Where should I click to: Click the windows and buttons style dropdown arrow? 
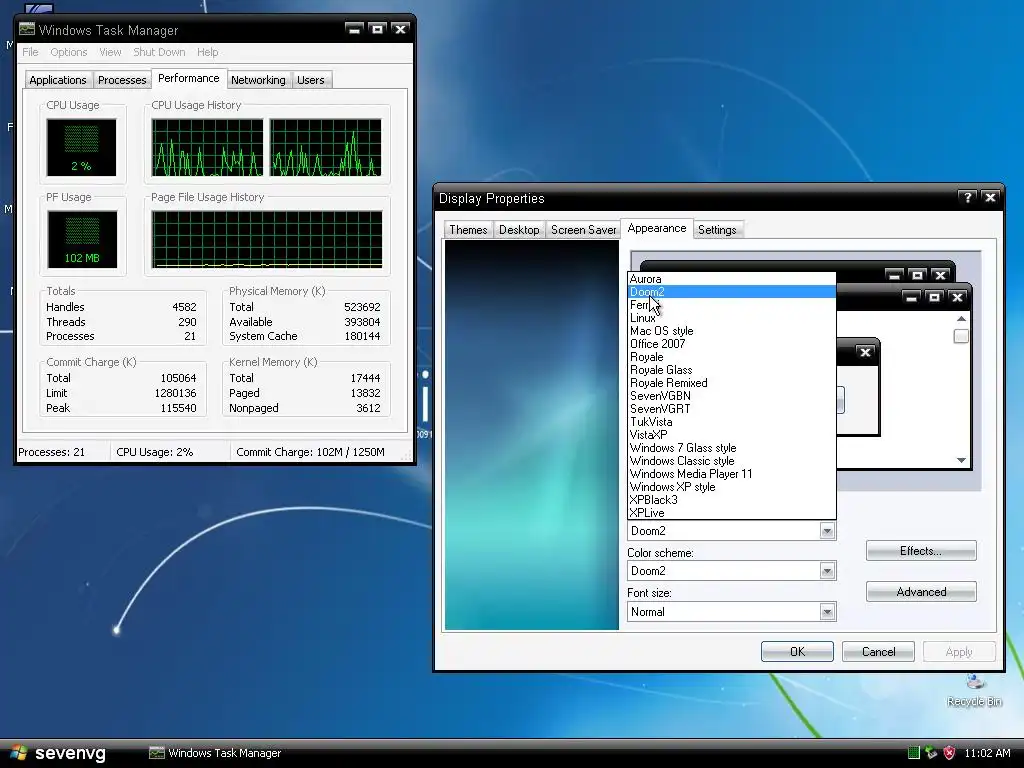(x=827, y=531)
